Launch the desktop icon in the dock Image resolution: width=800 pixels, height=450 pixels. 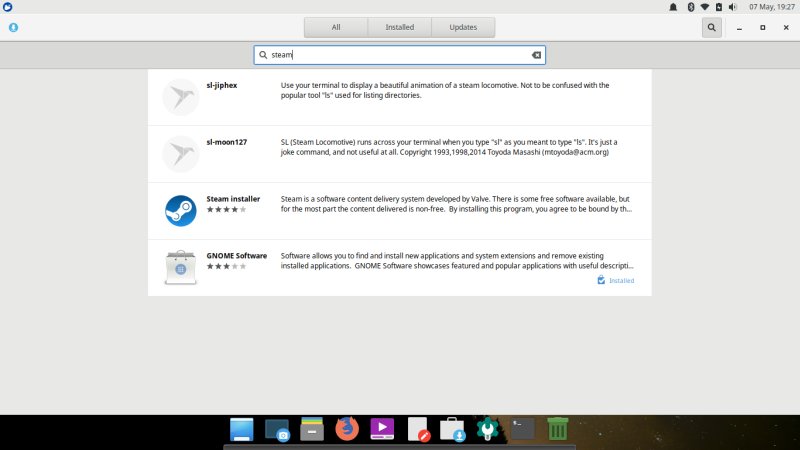[x=241, y=429]
